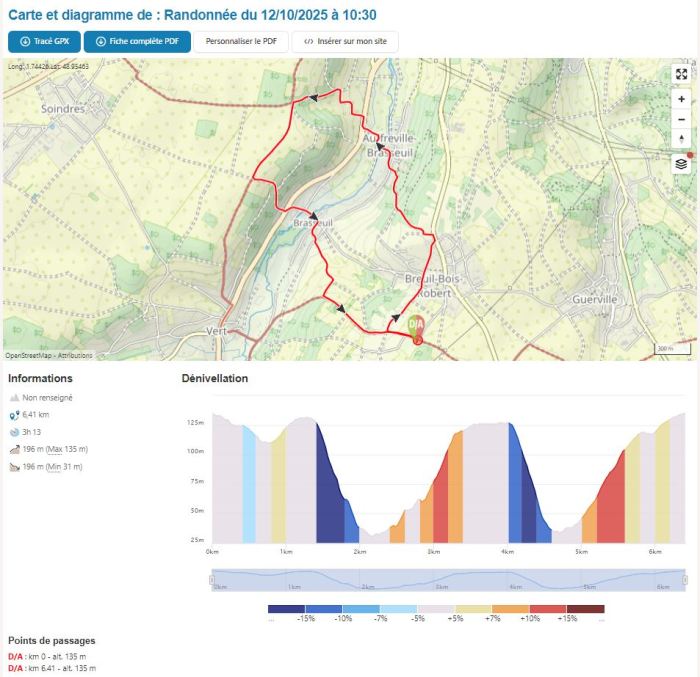Zoom out of the map
This screenshot has height=677, width=700.
click(x=681, y=119)
